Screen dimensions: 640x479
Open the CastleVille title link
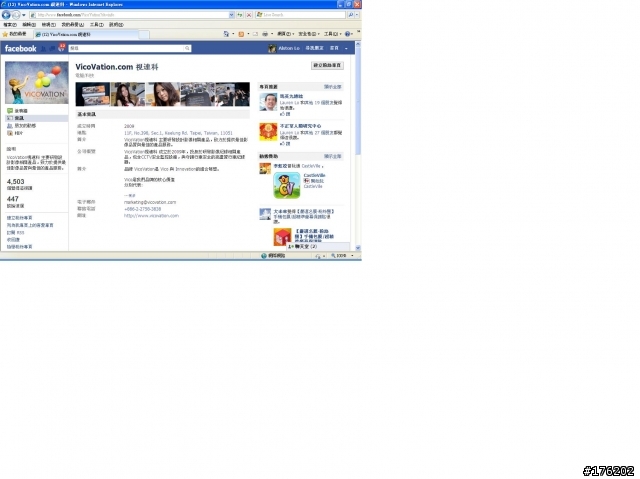pyautogui.click(x=314, y=175)
